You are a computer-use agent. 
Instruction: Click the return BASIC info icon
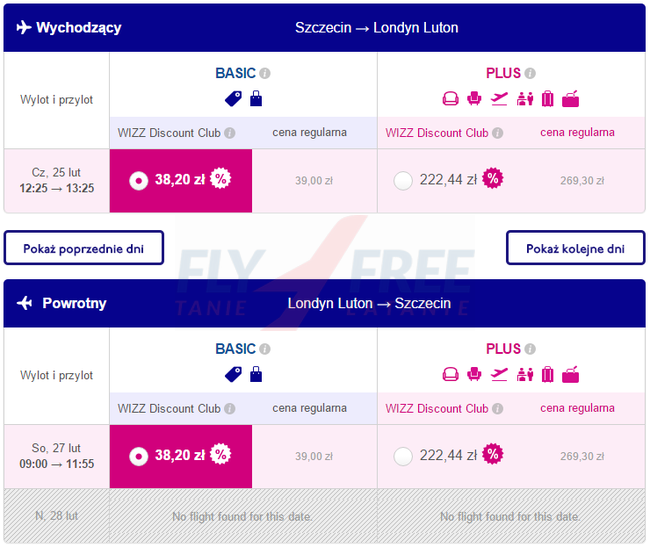[265, 349]
